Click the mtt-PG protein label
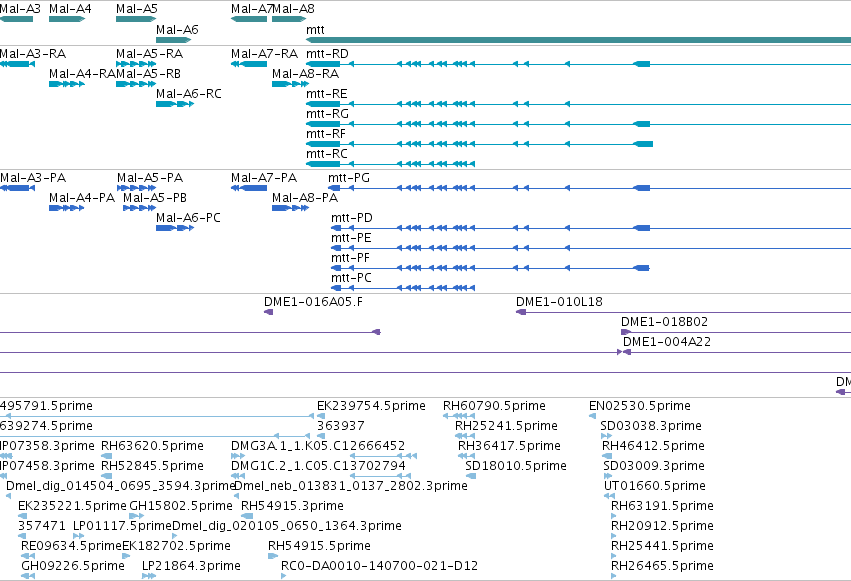The height and width of the screenshot is (581, 851). click(x=349, y=178)
